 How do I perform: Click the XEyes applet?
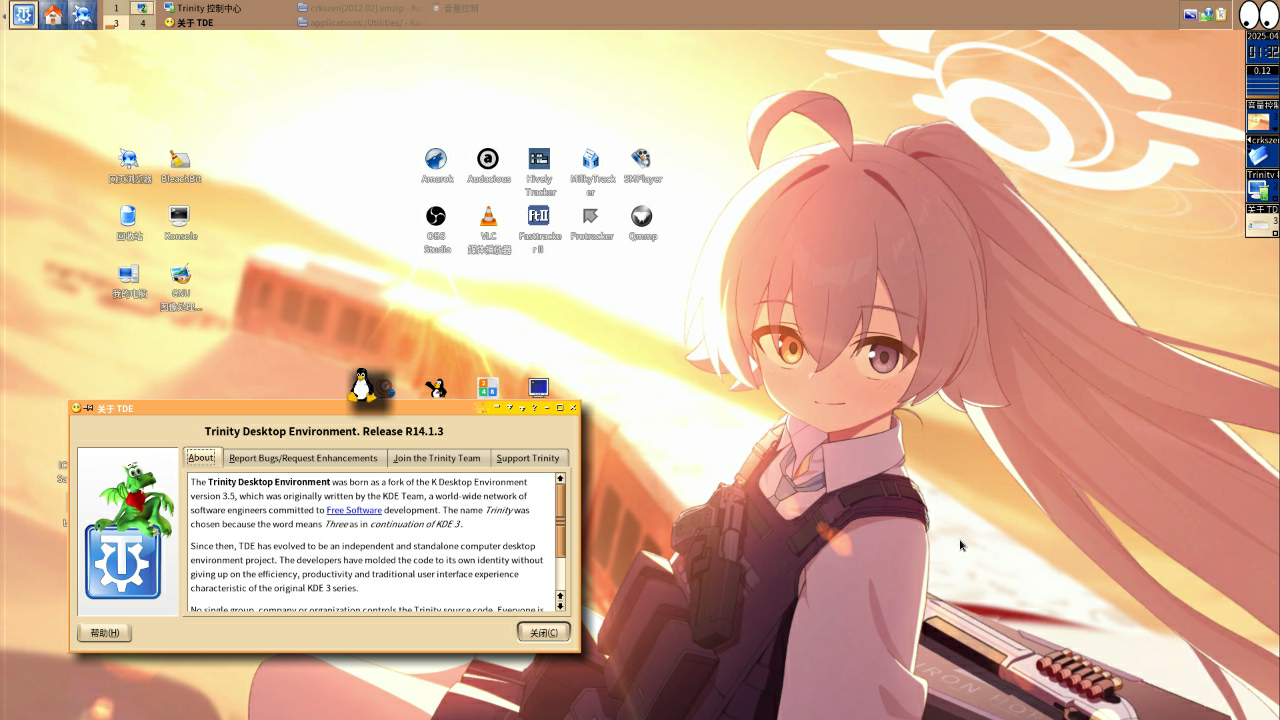coord(1258,15)
